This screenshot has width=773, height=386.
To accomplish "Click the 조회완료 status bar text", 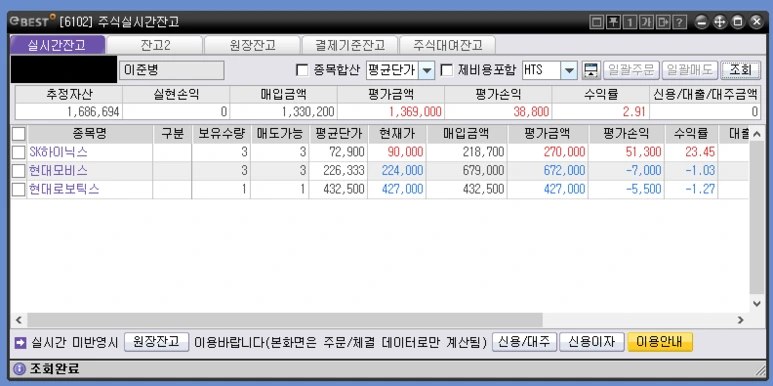I will [x=54, y=369].
